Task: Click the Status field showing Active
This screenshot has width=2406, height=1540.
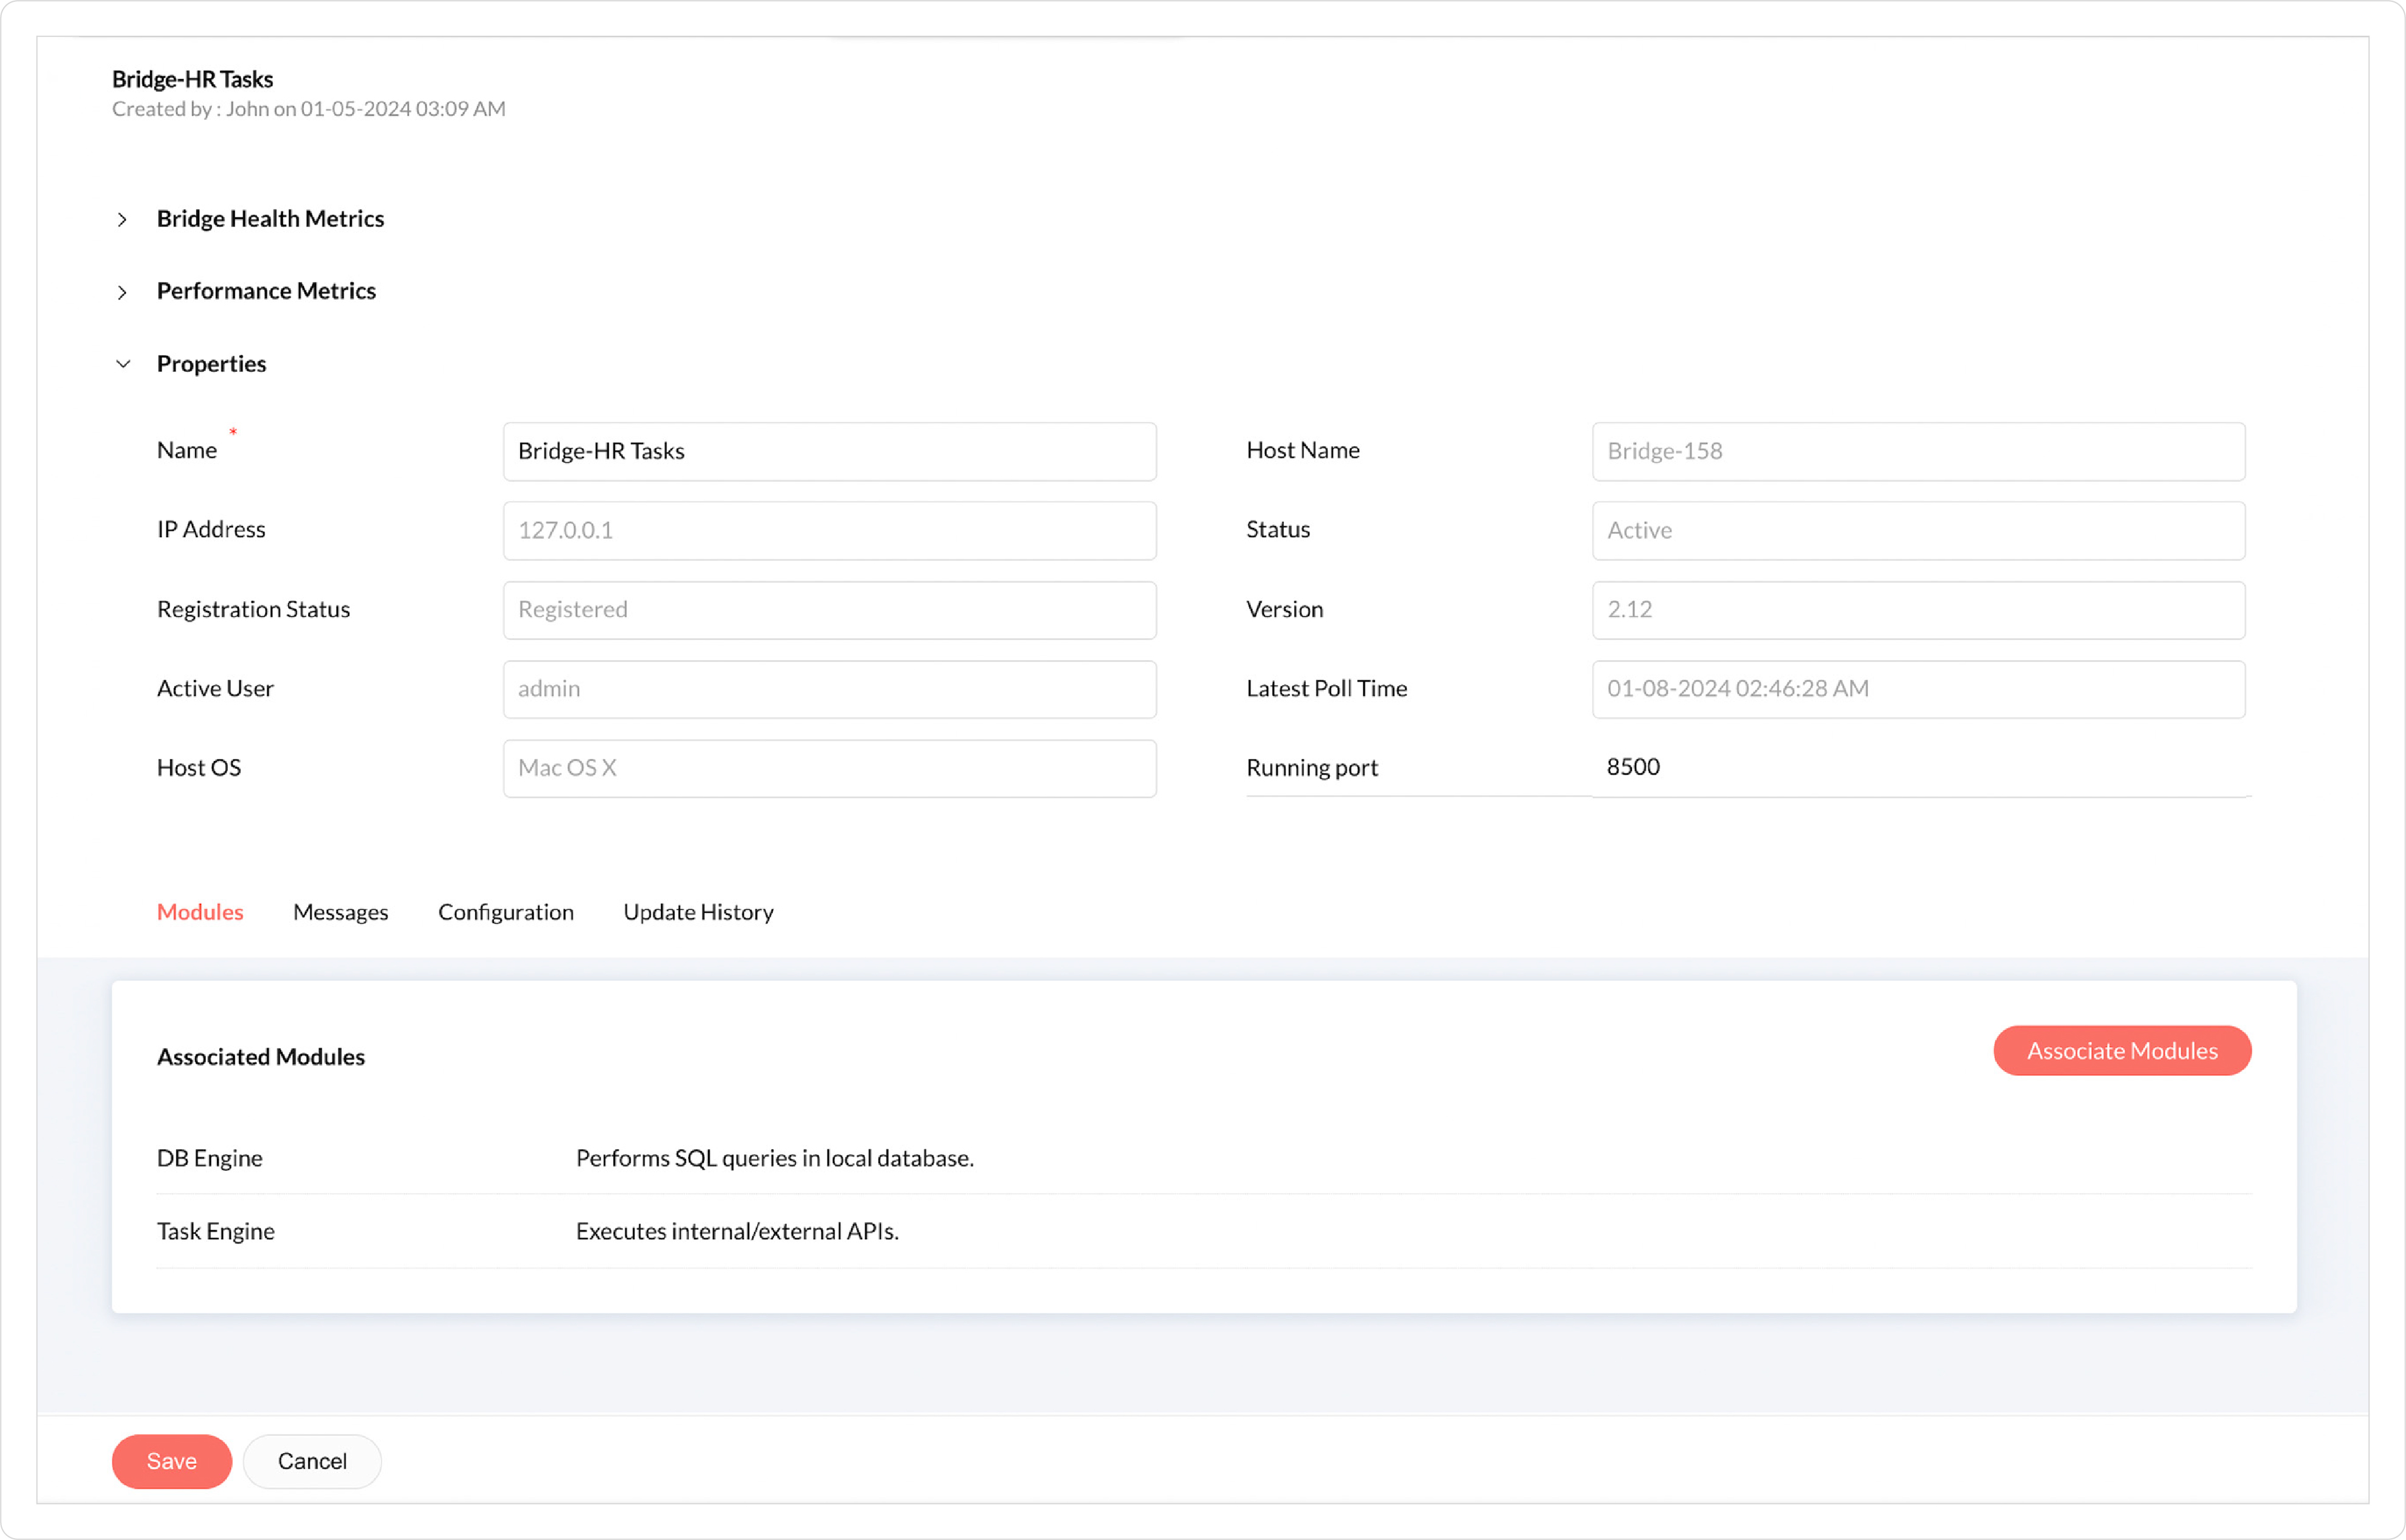Action: point(1918,530)
